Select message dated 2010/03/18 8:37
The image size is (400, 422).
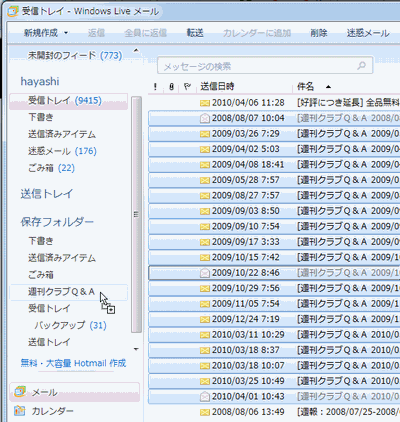[274, 350]
